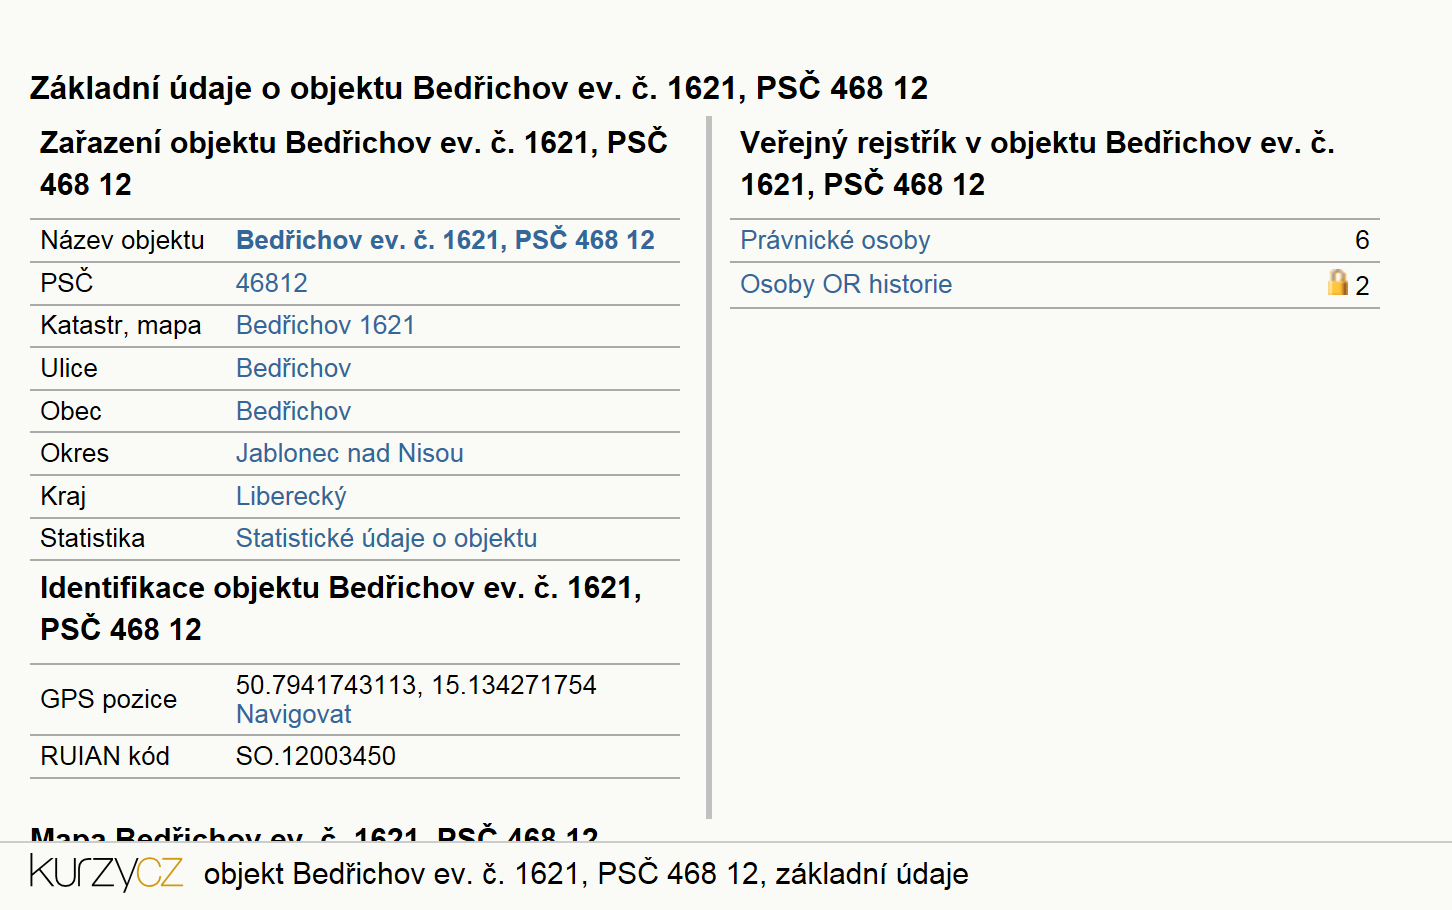Open Právnické osoby link

click(835, 241)
